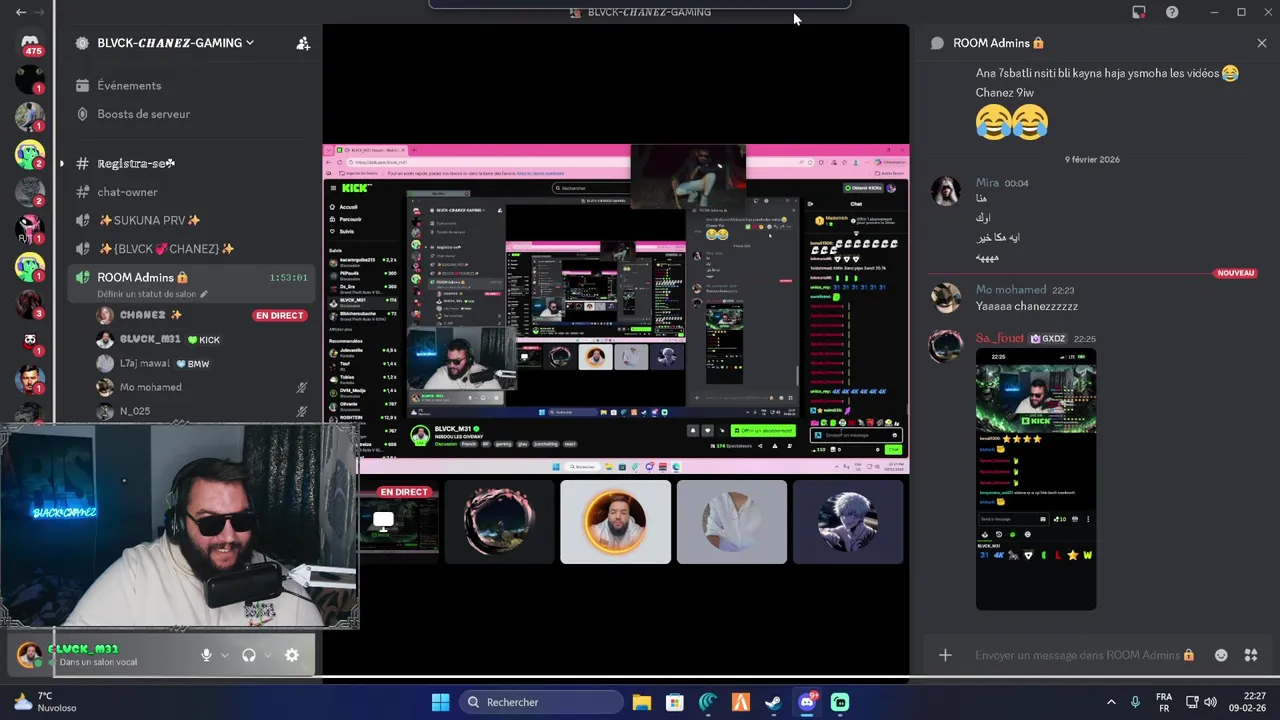Open the FRA language indicator
This screenshot has height=720, width=1280.
tap(1164, 702)
